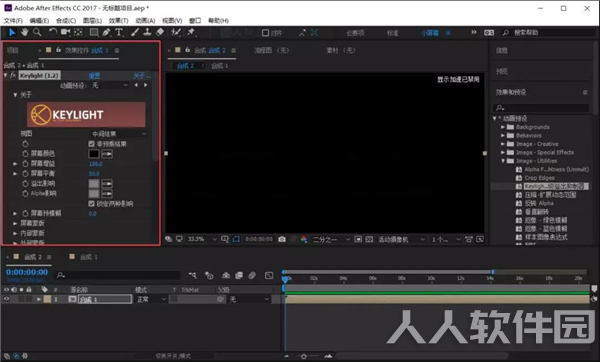Open the active camera 活动摄像机 dropdown
The image size is (600, 362).
pos(401,239)
